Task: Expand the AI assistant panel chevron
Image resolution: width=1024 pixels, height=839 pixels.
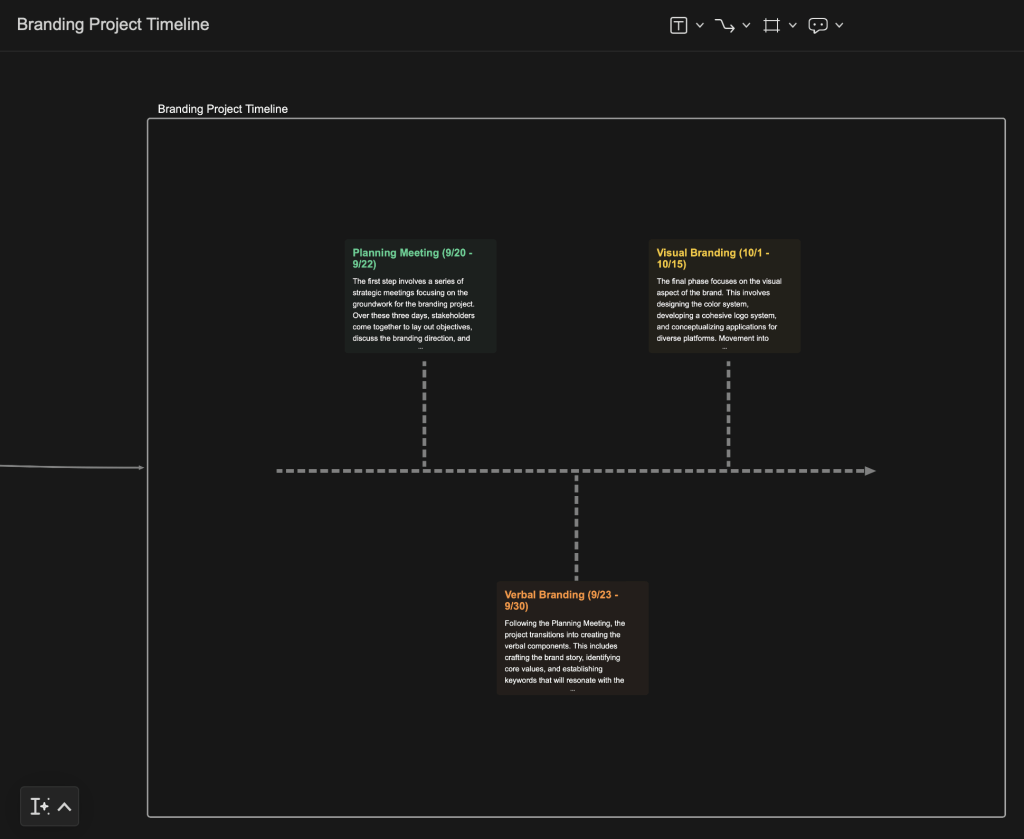Action: (64, 806)
